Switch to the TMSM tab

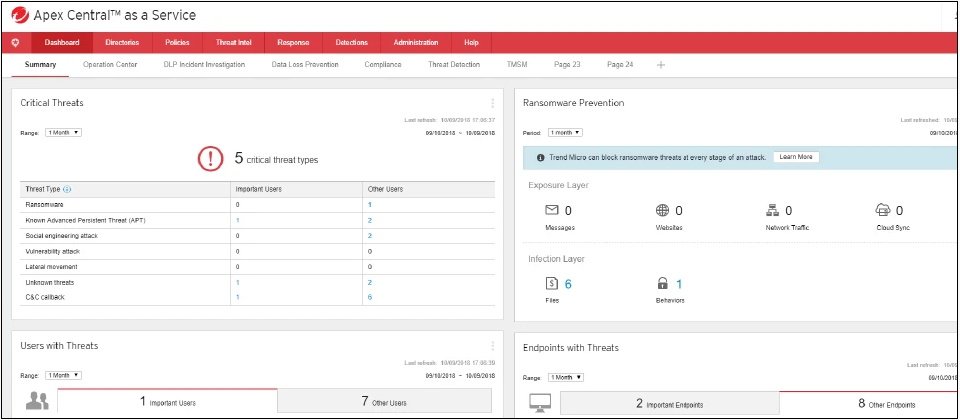tap(517, 65)
